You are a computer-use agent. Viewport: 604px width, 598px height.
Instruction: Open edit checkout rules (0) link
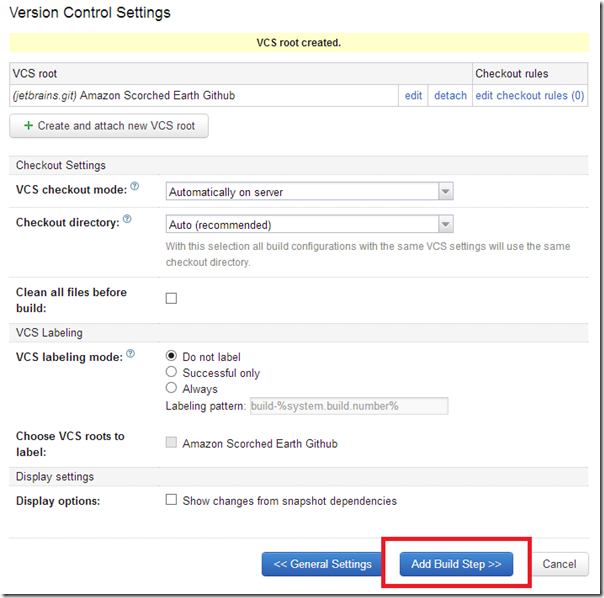coord(530,96)
